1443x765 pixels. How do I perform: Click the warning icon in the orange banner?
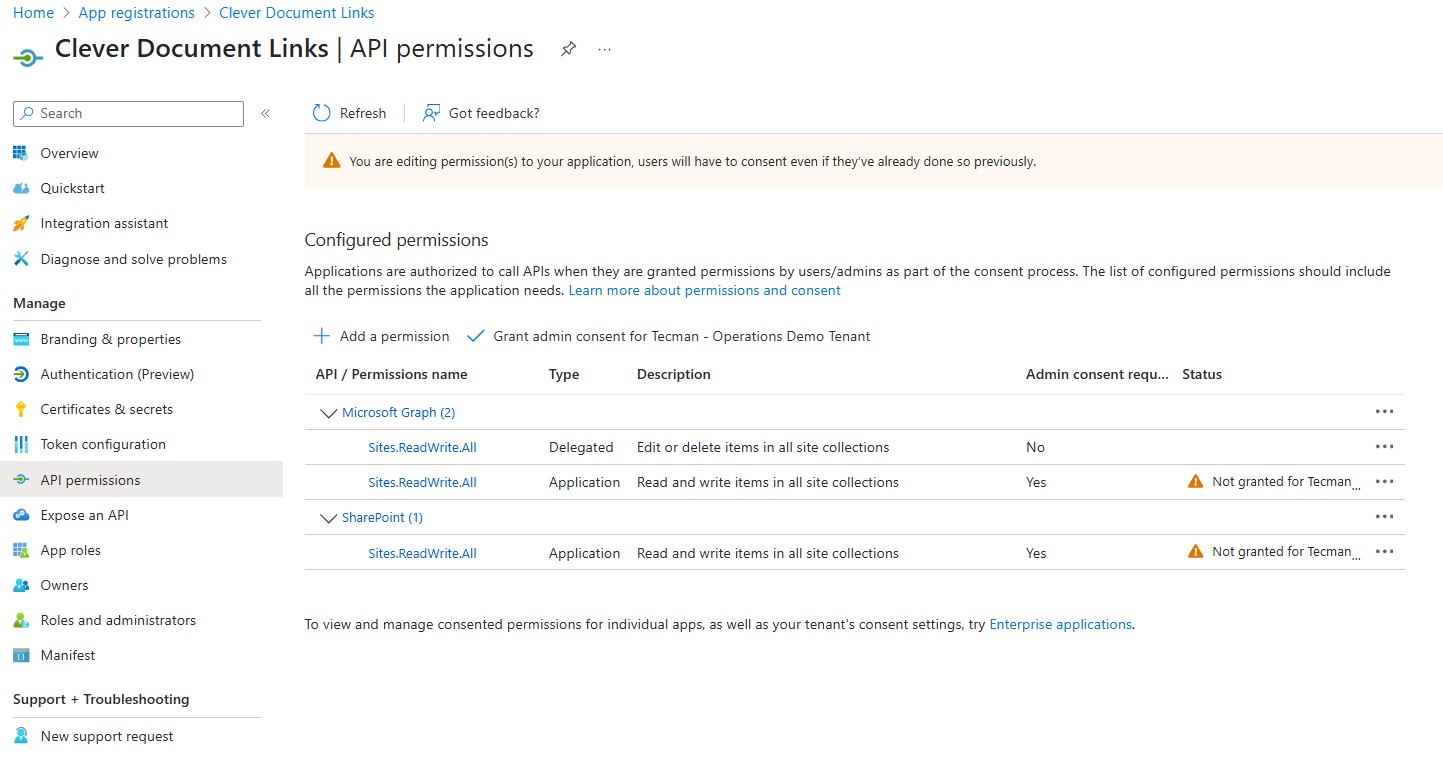tap(331, 161)
